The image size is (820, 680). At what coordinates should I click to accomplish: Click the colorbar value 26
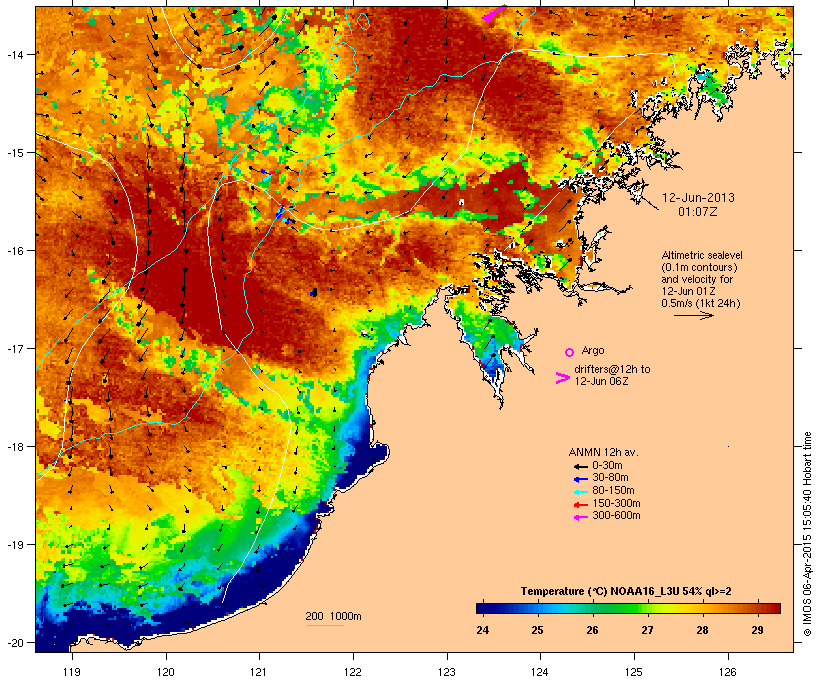coord(593,630)
